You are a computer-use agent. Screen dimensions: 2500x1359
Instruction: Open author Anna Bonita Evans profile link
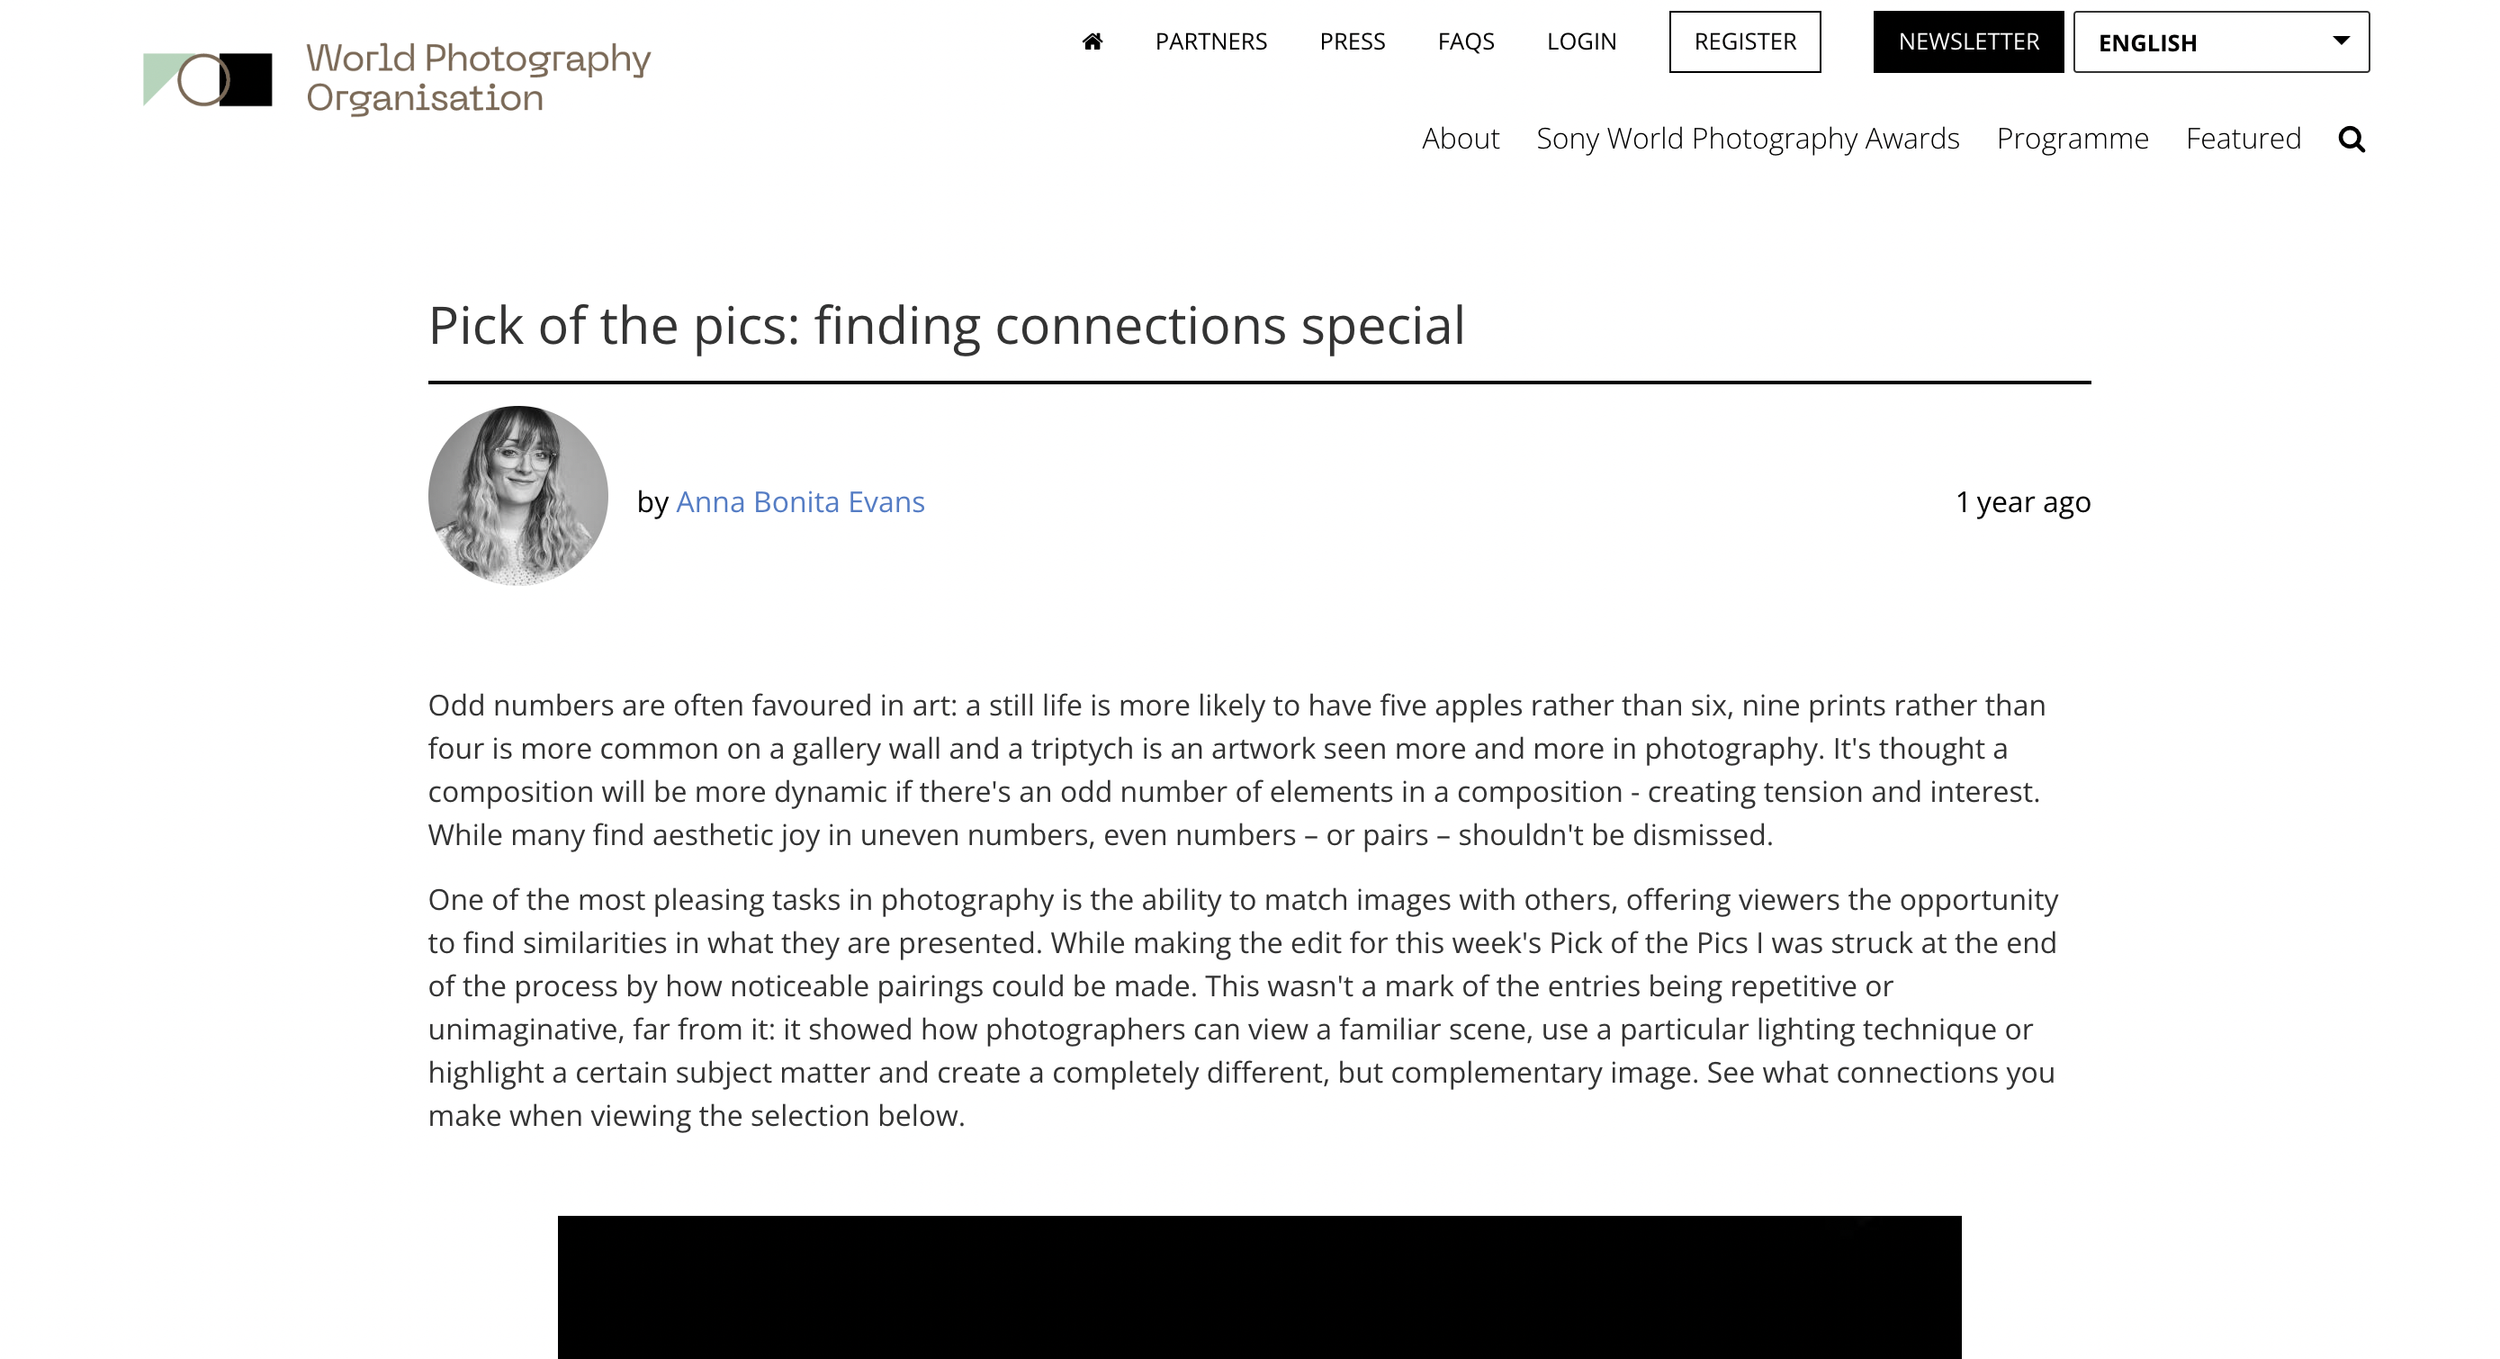800,501
